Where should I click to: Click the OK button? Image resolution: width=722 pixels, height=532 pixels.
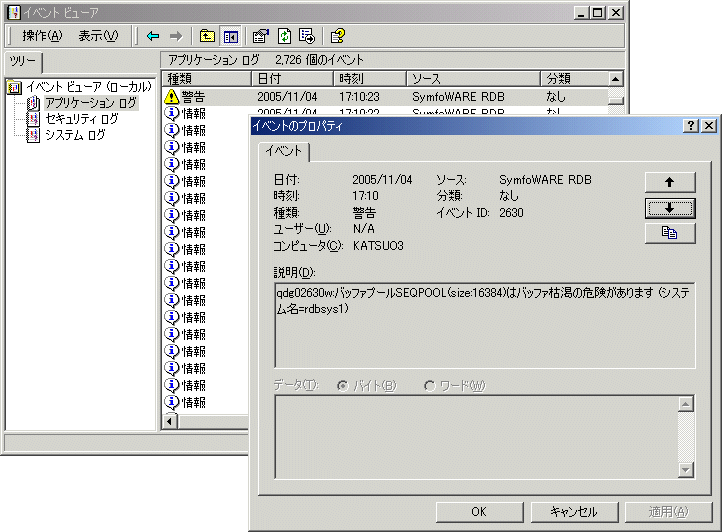pyautogui.click(x=479, y=512)
